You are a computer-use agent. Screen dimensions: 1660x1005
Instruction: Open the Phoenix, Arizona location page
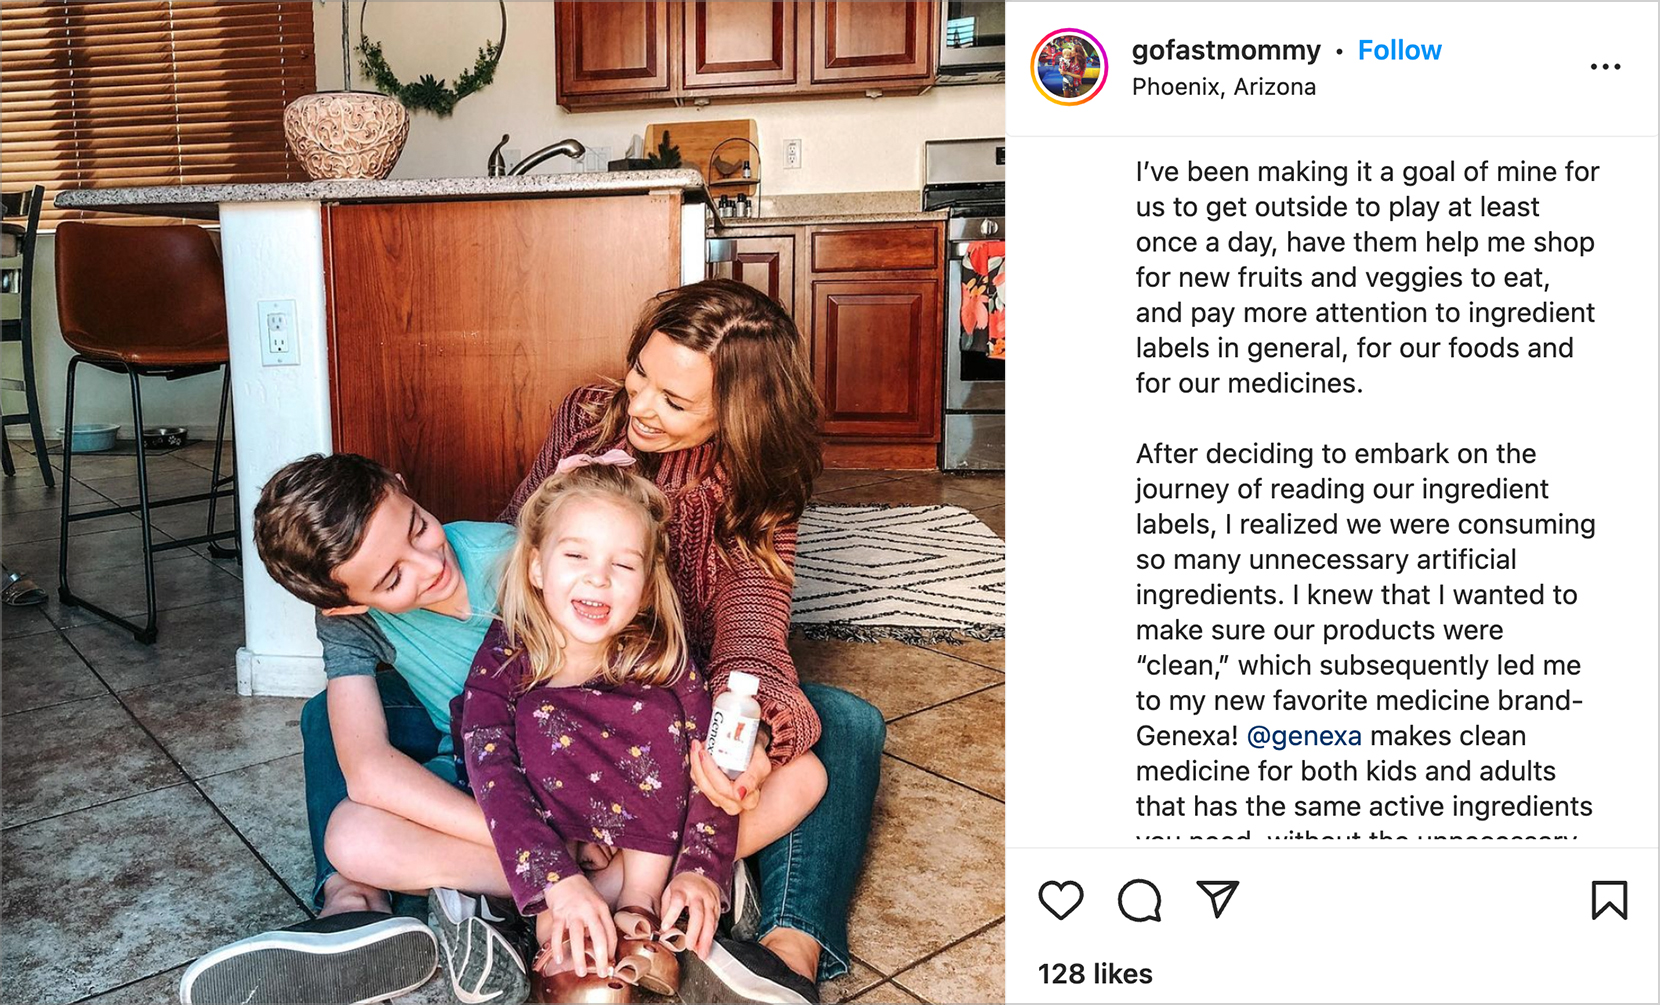(1223, 87)
